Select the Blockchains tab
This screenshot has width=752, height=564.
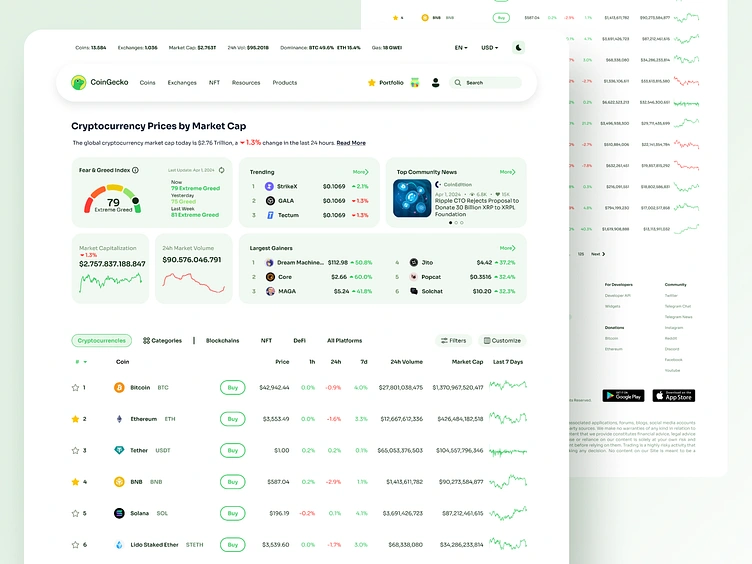[x=223, y=341]
